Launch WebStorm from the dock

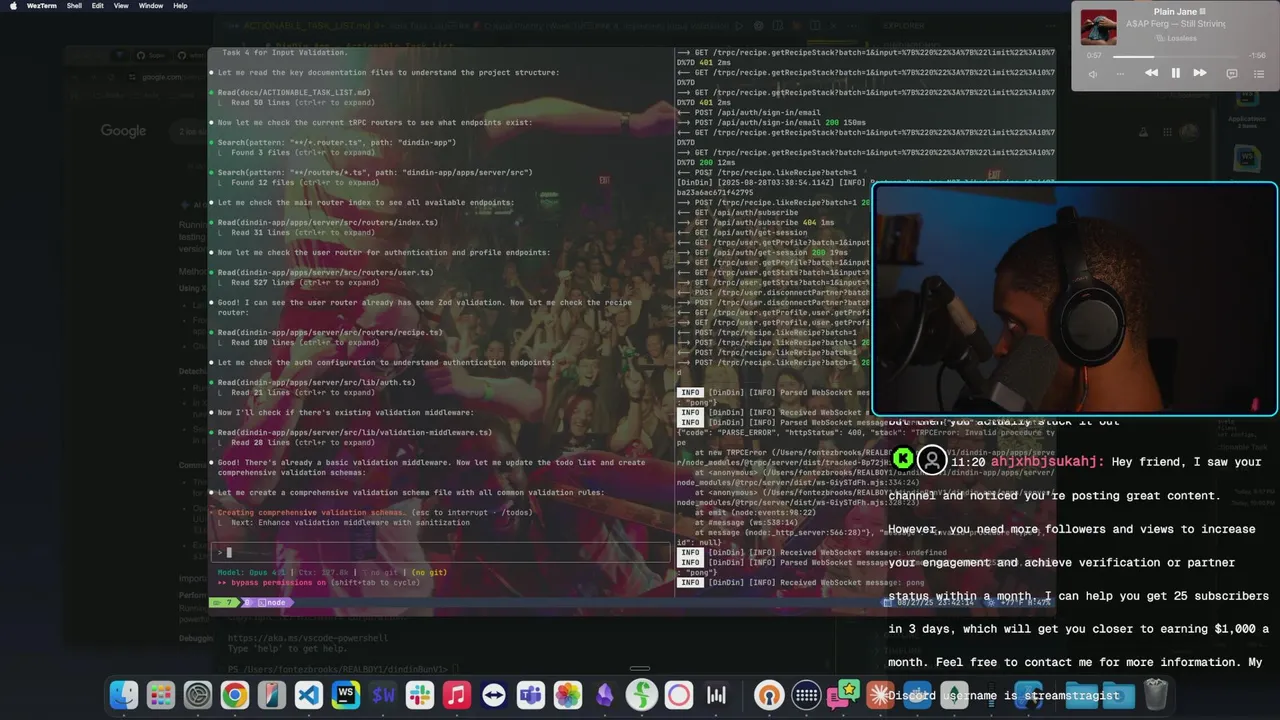pyautogui.click(x=346, y=694)
